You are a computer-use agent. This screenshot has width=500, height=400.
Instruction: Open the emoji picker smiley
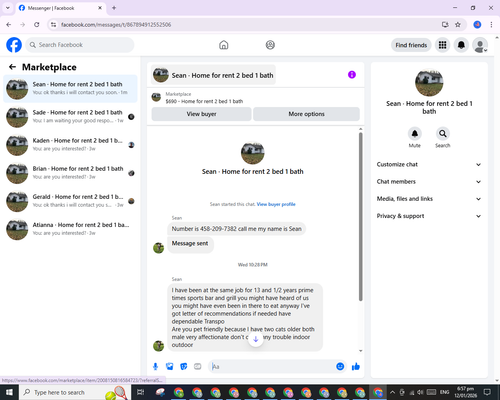coord(340,367)
